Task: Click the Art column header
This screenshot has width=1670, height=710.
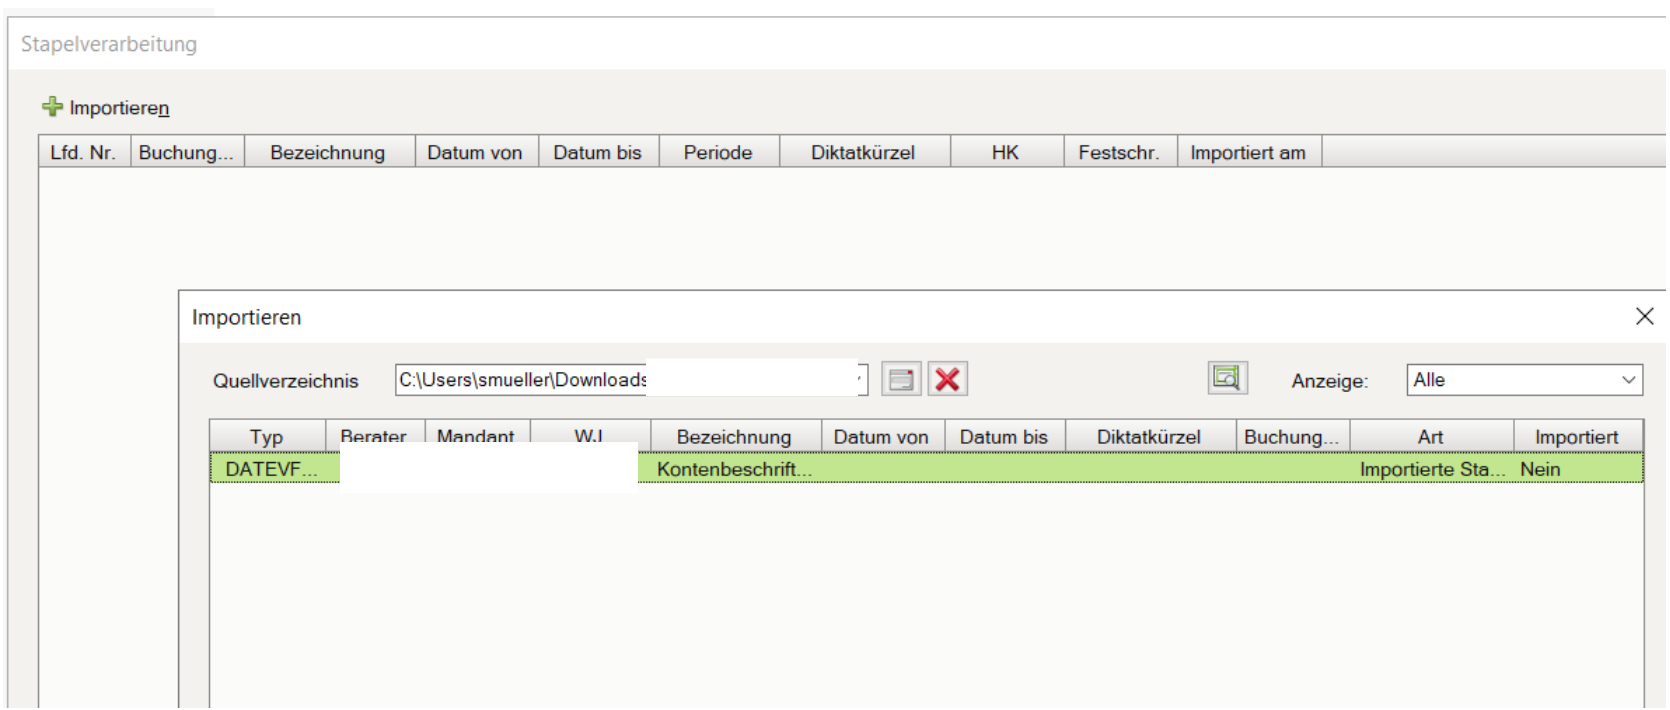Action: (x=1430, y=437)
